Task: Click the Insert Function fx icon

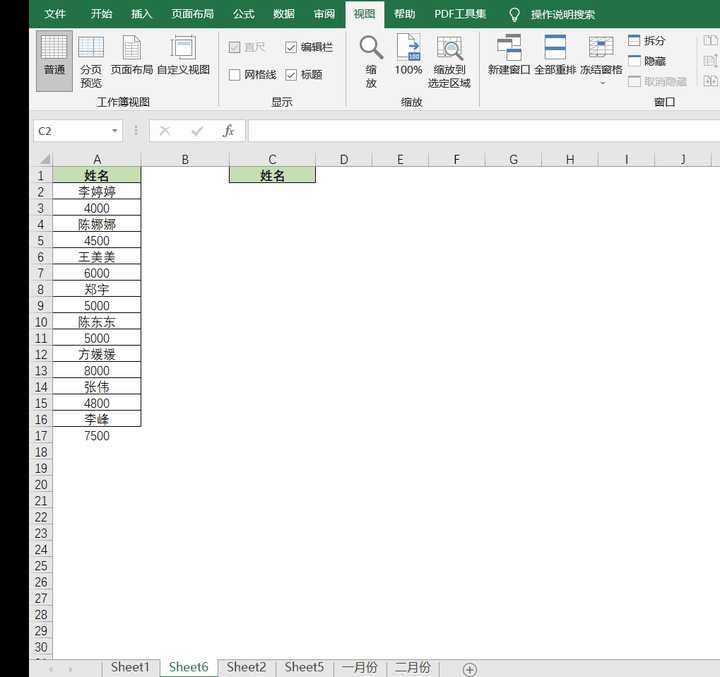Action: 228,131
